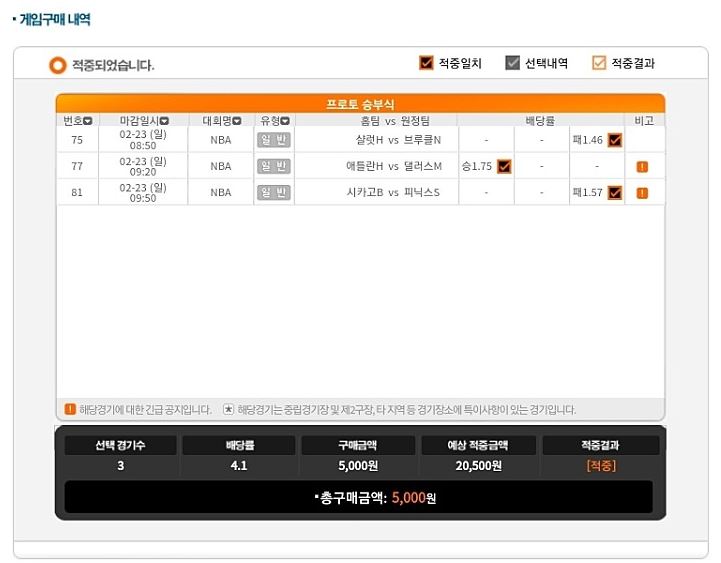Click the 샬럿H vs 브루클N matchup
This screenshot has height=563, width=721.
click(398, 140)
